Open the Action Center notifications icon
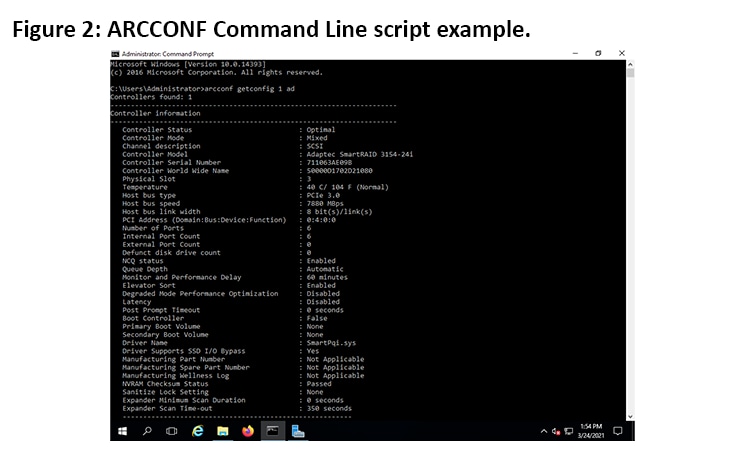Viewport: 745px width, 450px height. [x=618, y=431]
